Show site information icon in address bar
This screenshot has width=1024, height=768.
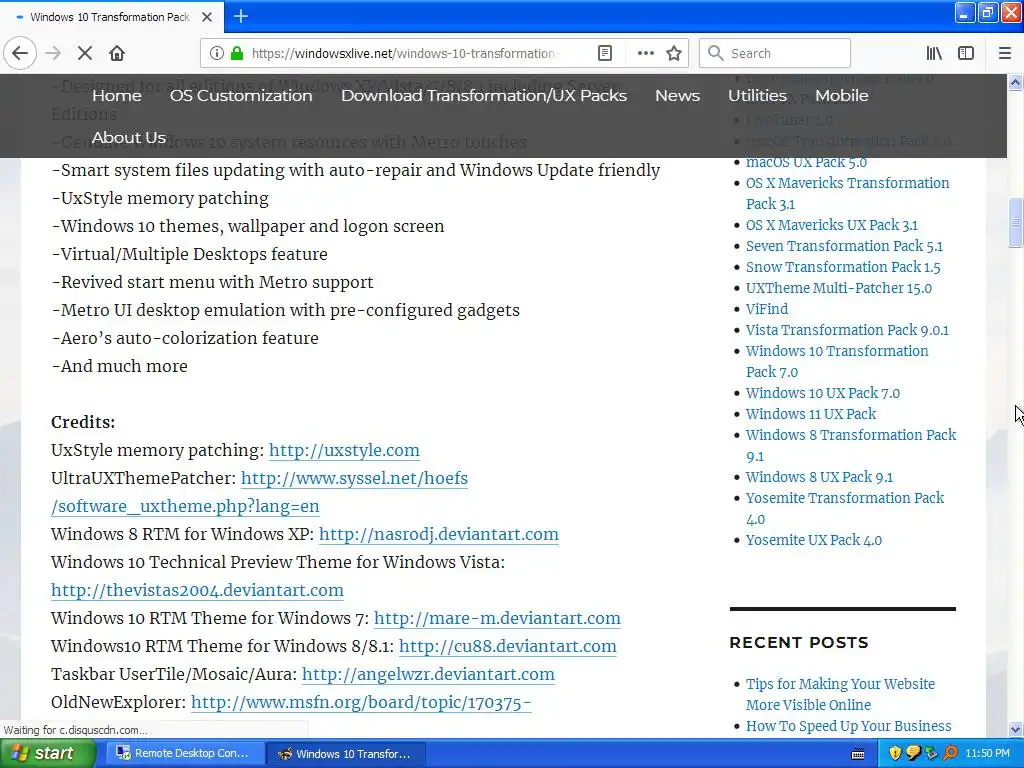[x=216, y=53]
